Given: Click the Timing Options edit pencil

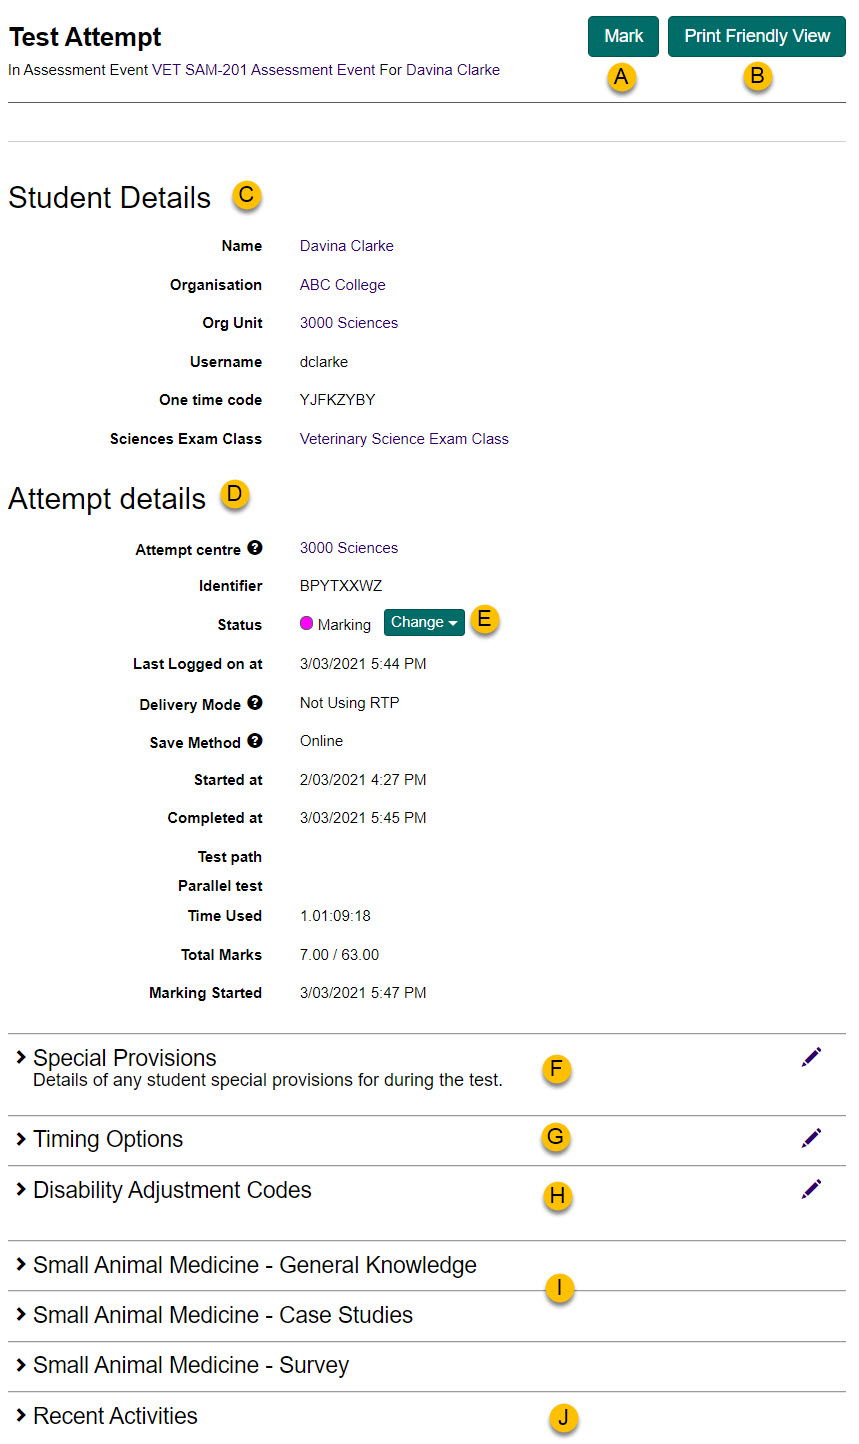Looking at the screenshot, I should click(811, 1137).
